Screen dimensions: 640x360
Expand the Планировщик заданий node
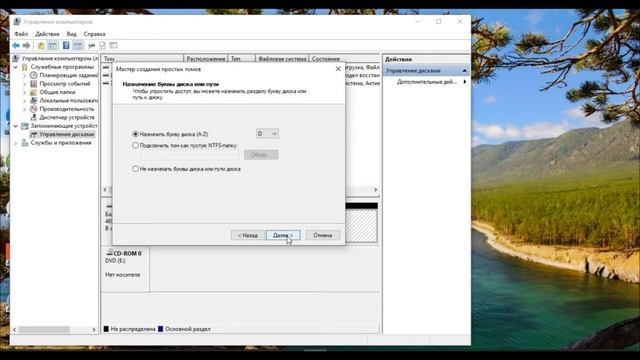tap(24, 76)
